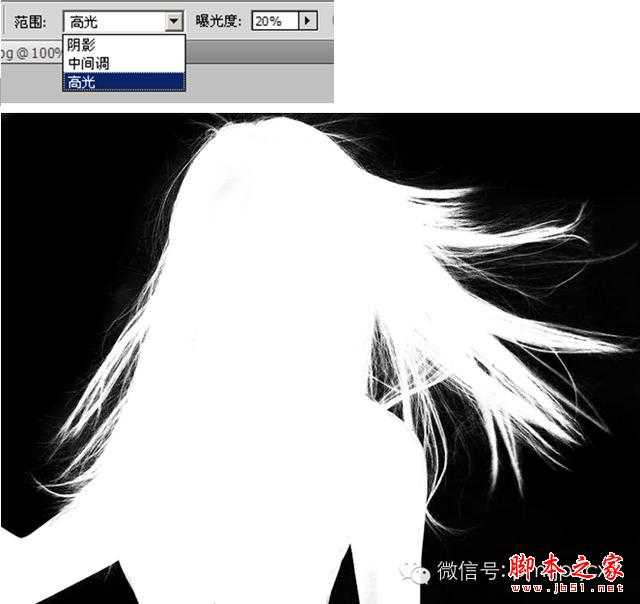The height and width of the screenshot is (604, 640).
Task: Click the document tab showing @100%
Action: (31, 53)
